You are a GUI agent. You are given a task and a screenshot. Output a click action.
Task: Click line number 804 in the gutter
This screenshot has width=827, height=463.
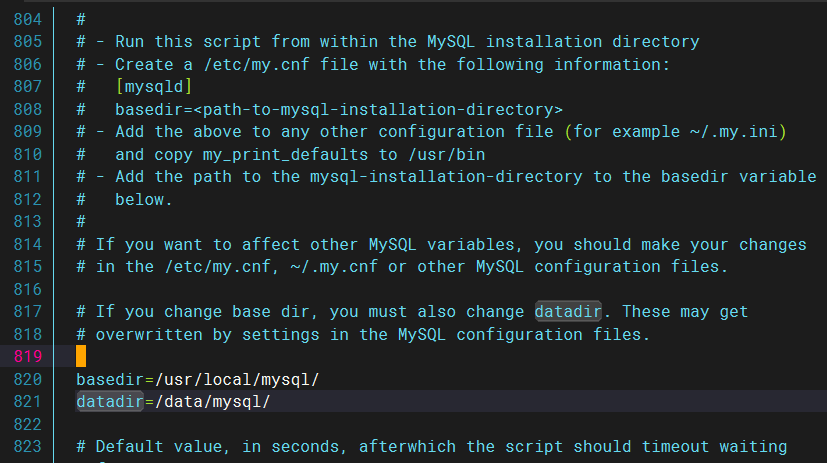[26, 19]
